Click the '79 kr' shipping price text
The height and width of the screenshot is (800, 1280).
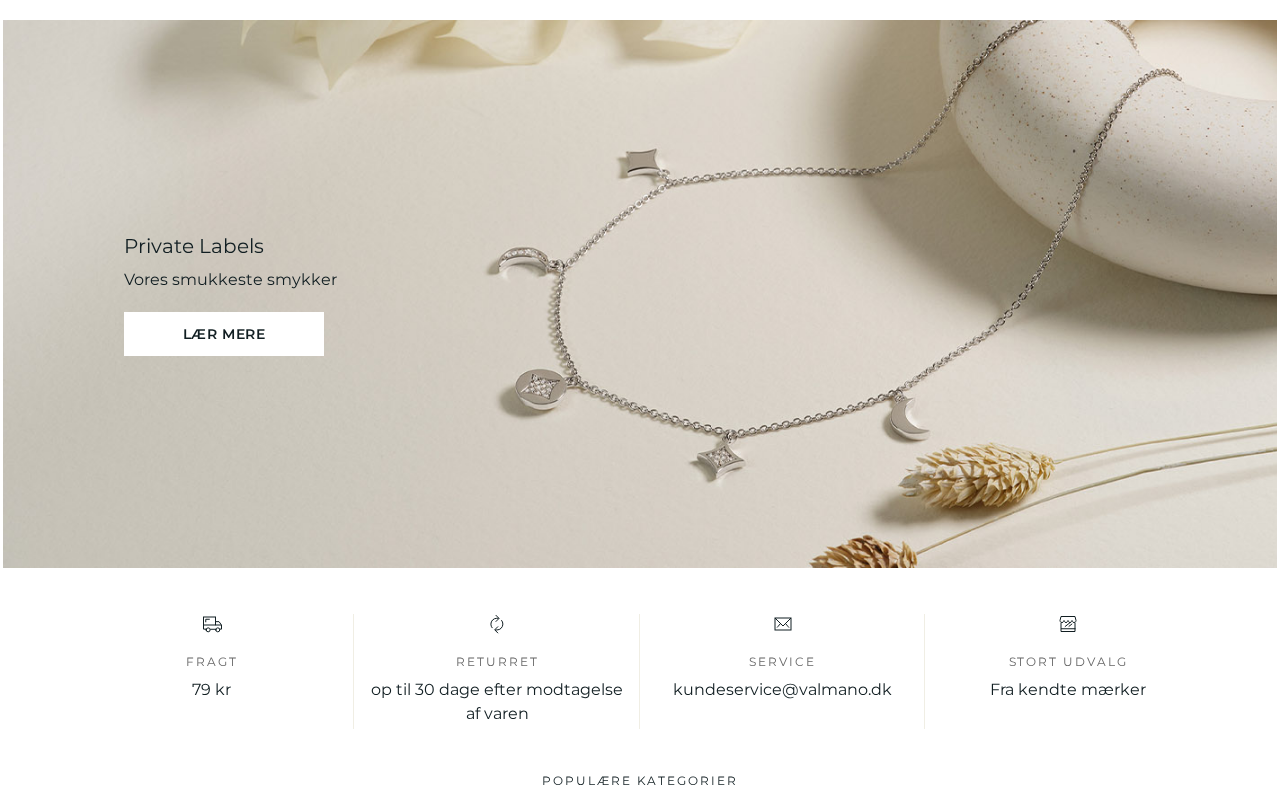pyautogui.click(x=212, y=690)
